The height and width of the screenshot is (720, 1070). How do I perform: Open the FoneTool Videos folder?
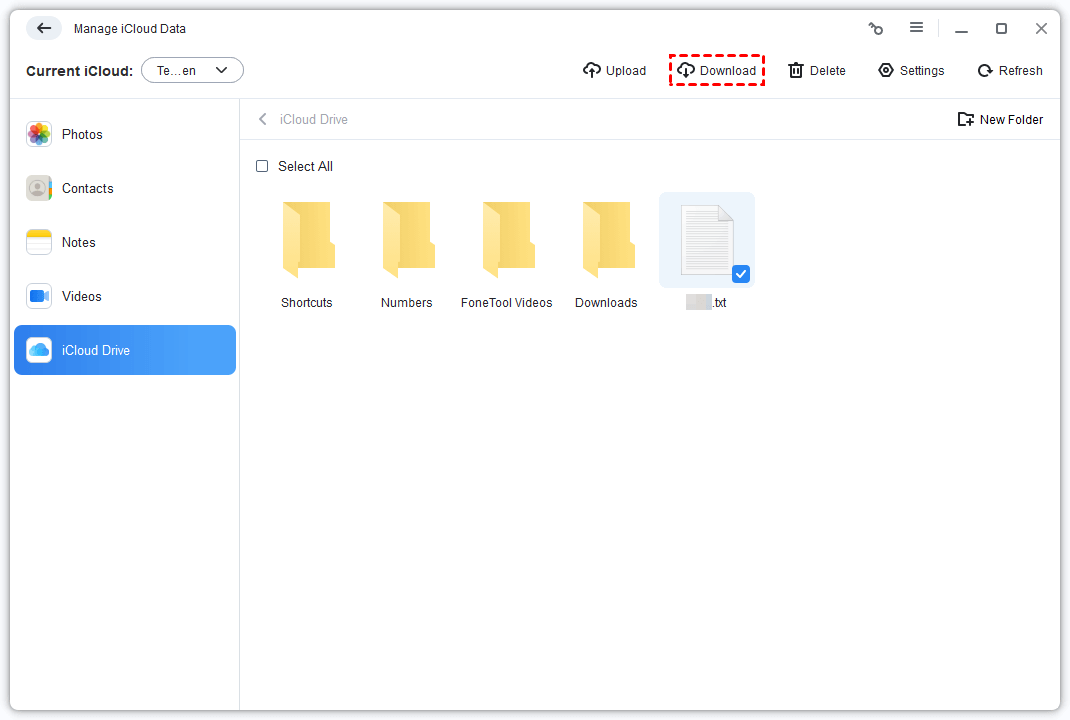(x=507, y=240)
